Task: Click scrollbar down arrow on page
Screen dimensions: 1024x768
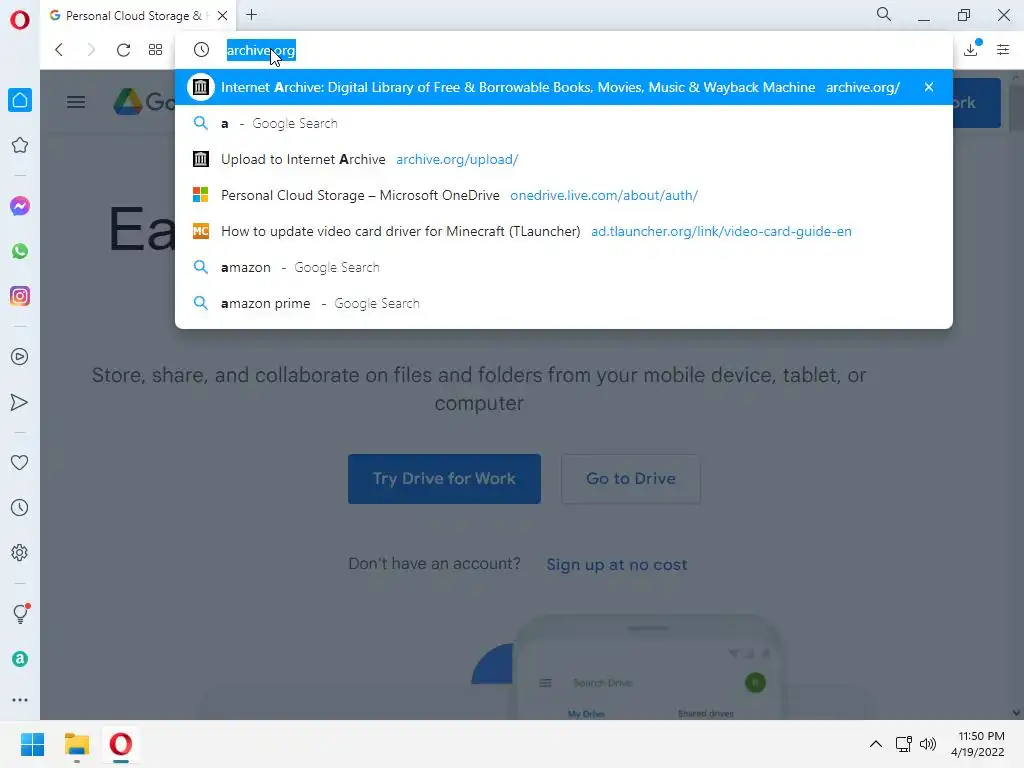Action: pos(1016,712)
